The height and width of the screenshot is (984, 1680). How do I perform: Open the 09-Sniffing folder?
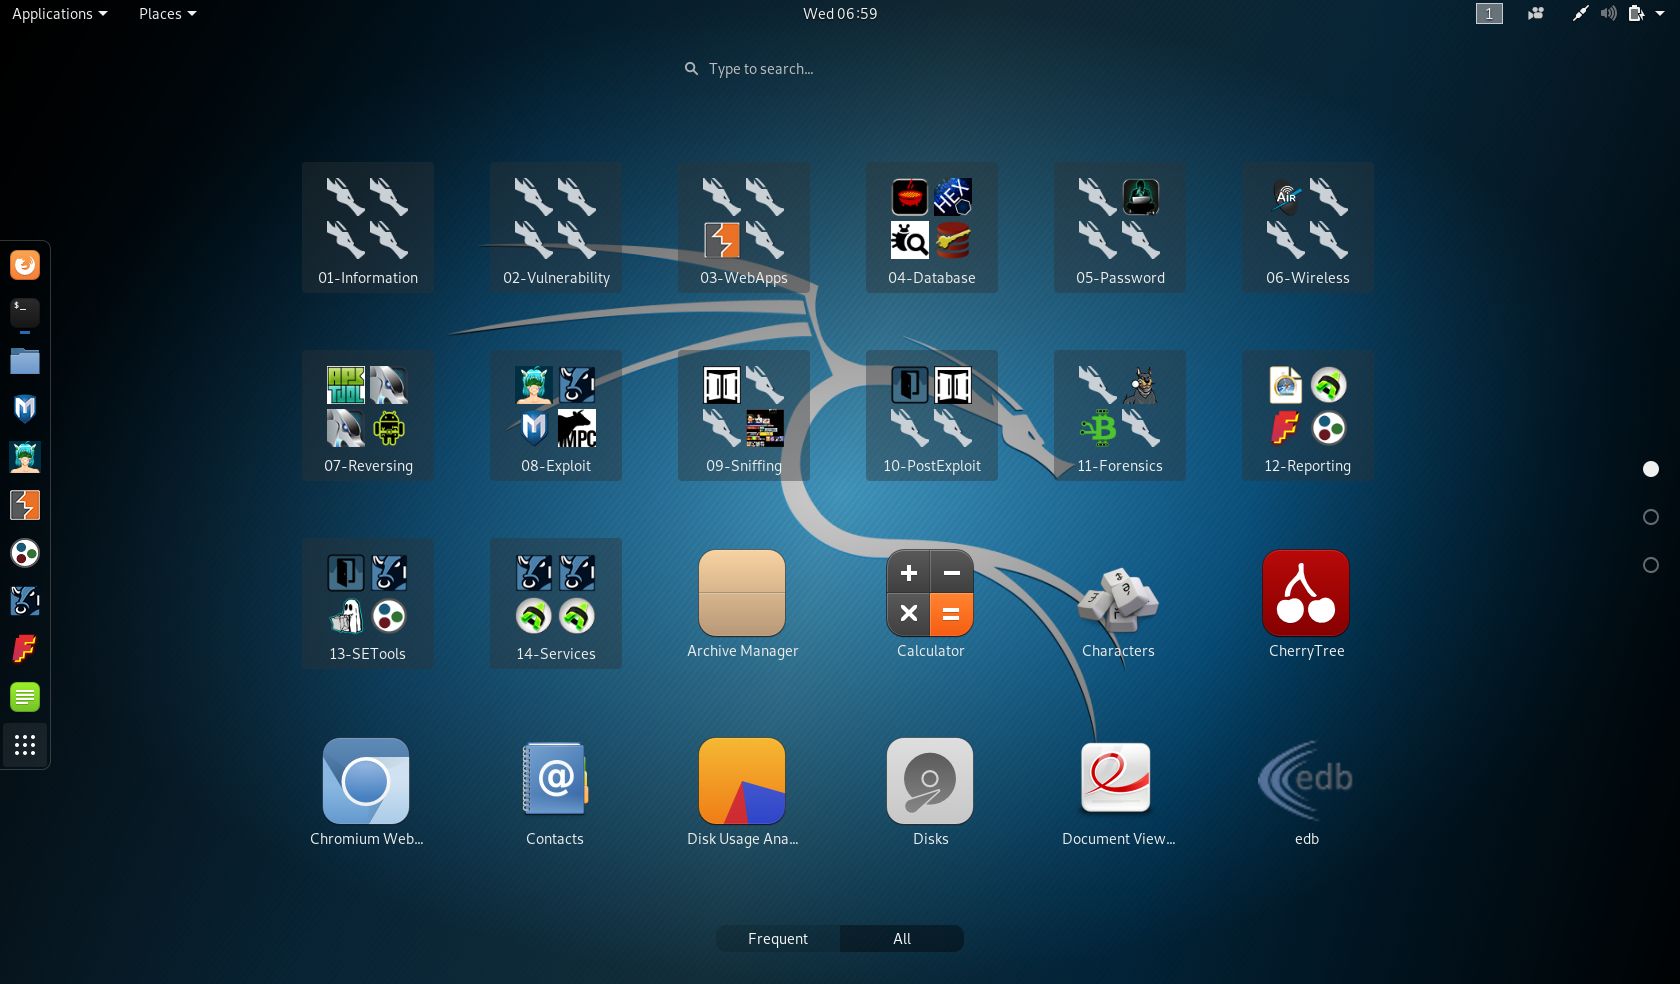tap(744, 416)
